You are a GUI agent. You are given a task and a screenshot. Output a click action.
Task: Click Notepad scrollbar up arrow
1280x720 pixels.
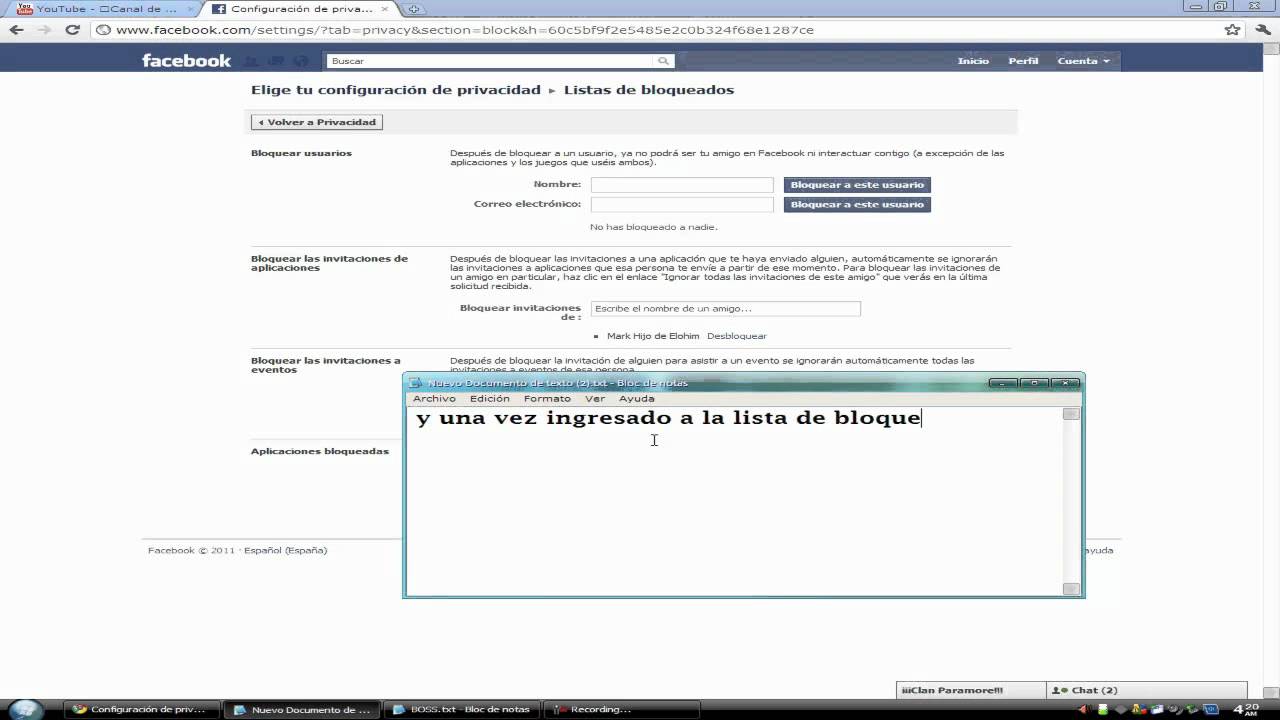coord(1071,414)
